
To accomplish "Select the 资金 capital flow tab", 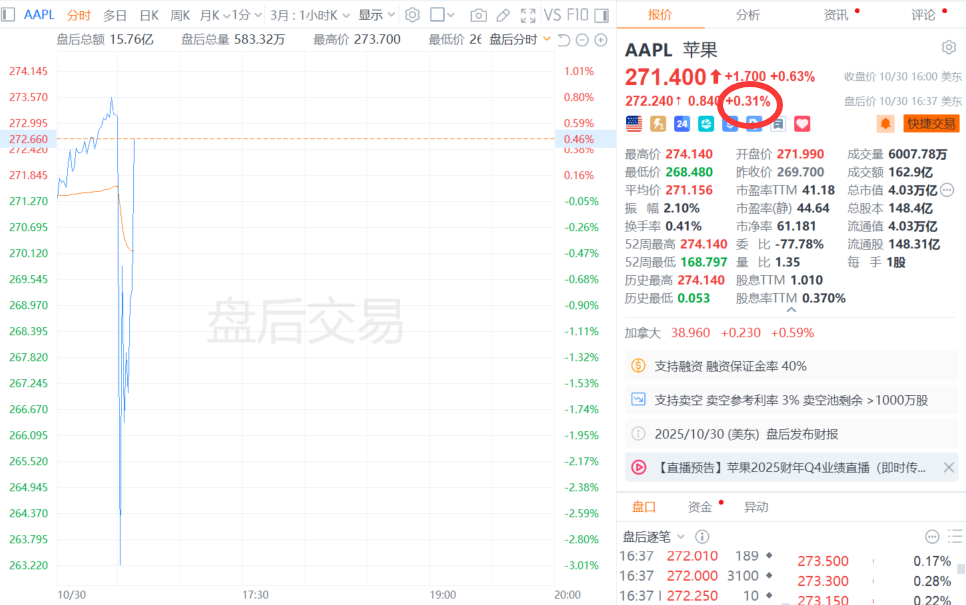I will coord(700,507).
